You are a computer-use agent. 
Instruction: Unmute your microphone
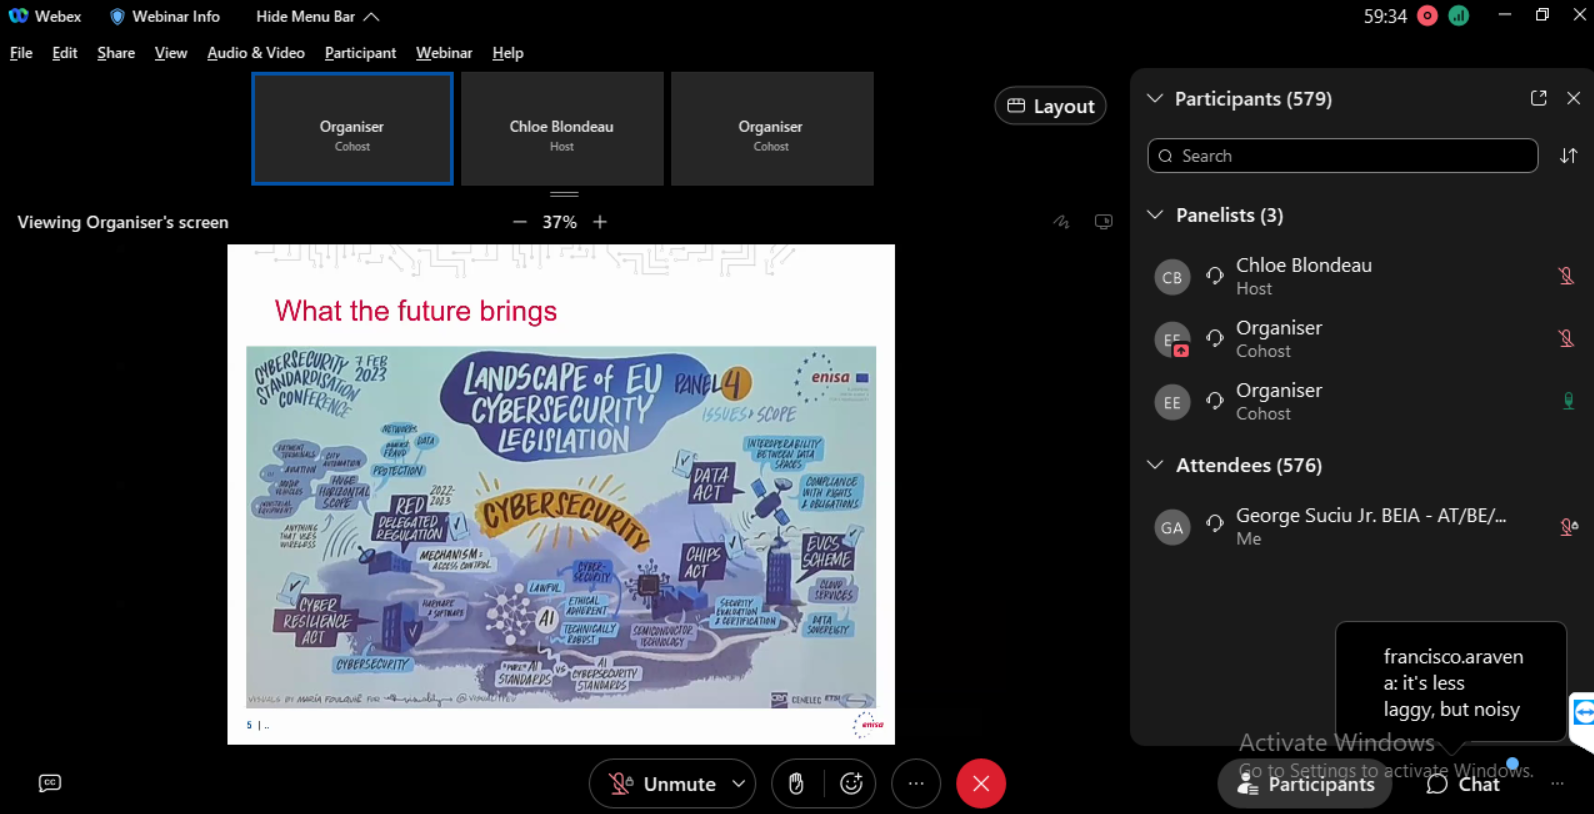tap(663, 784)
